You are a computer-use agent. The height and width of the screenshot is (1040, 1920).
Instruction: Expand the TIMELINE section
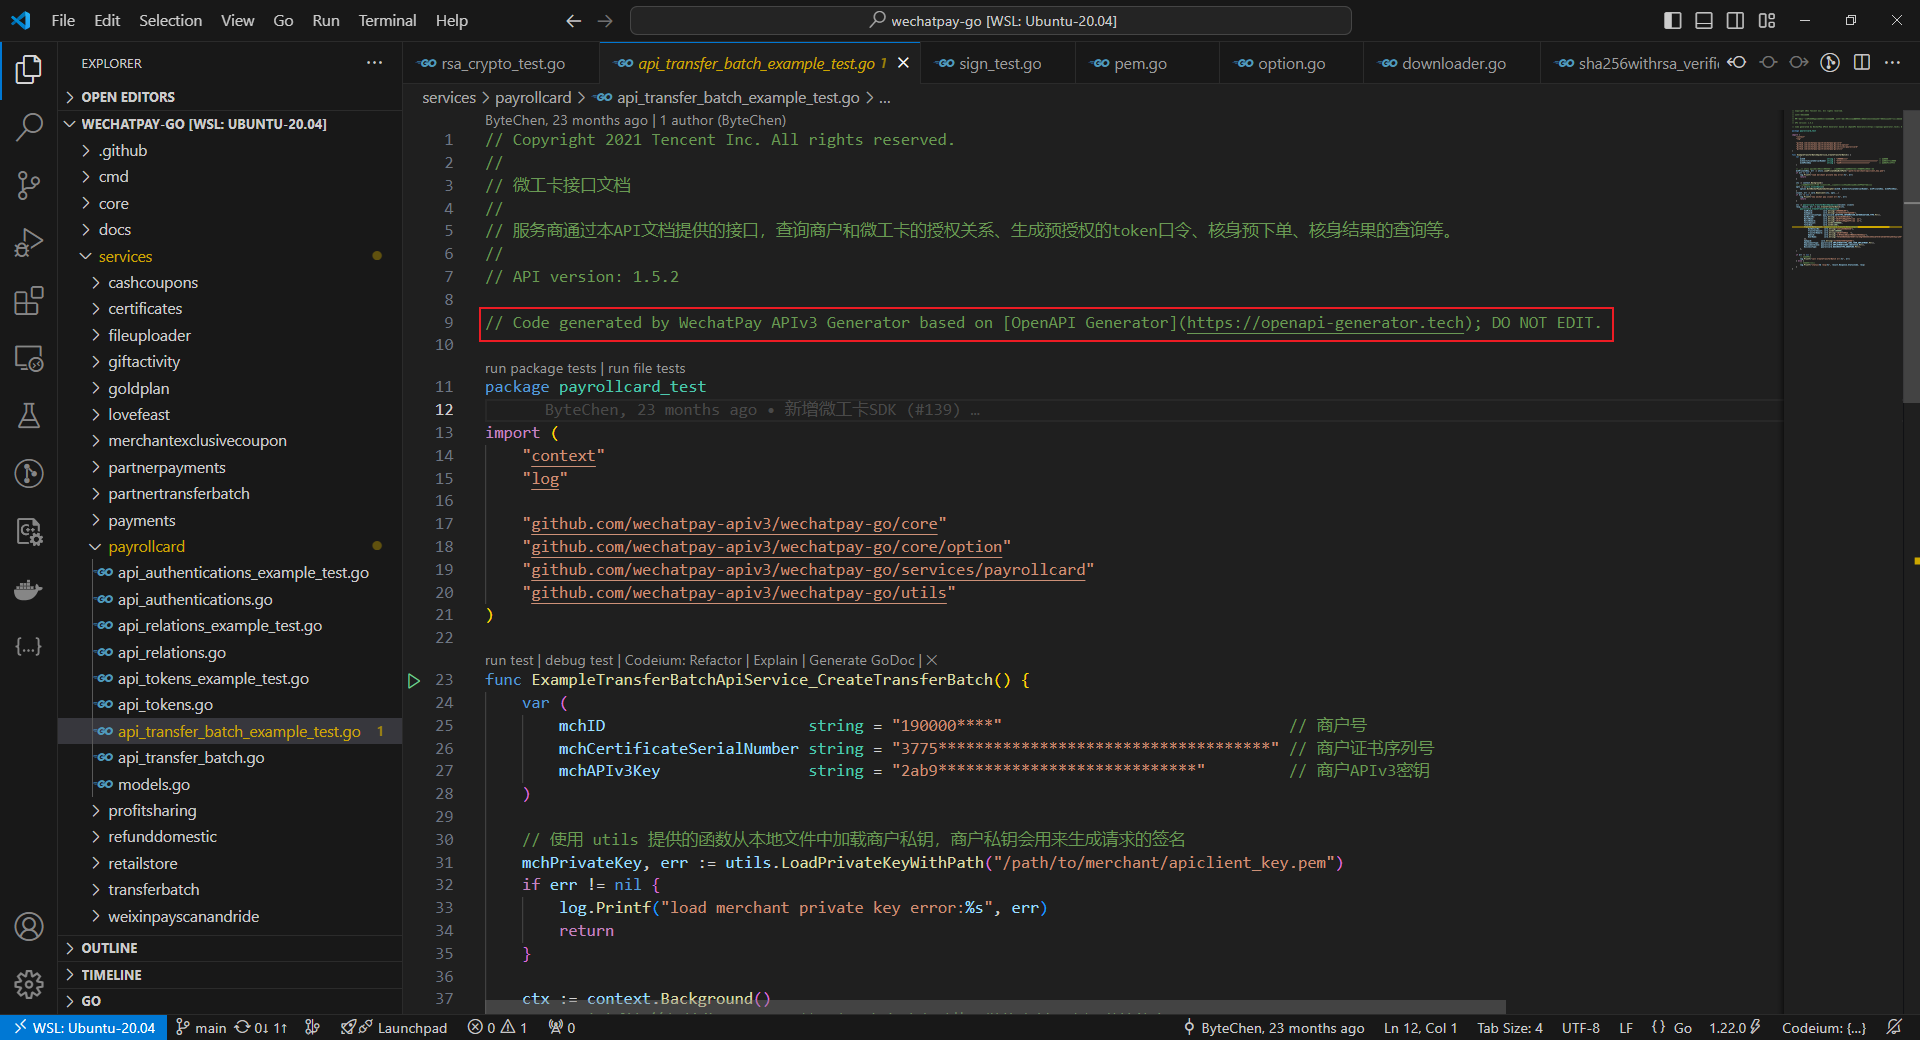pos(230,975)
